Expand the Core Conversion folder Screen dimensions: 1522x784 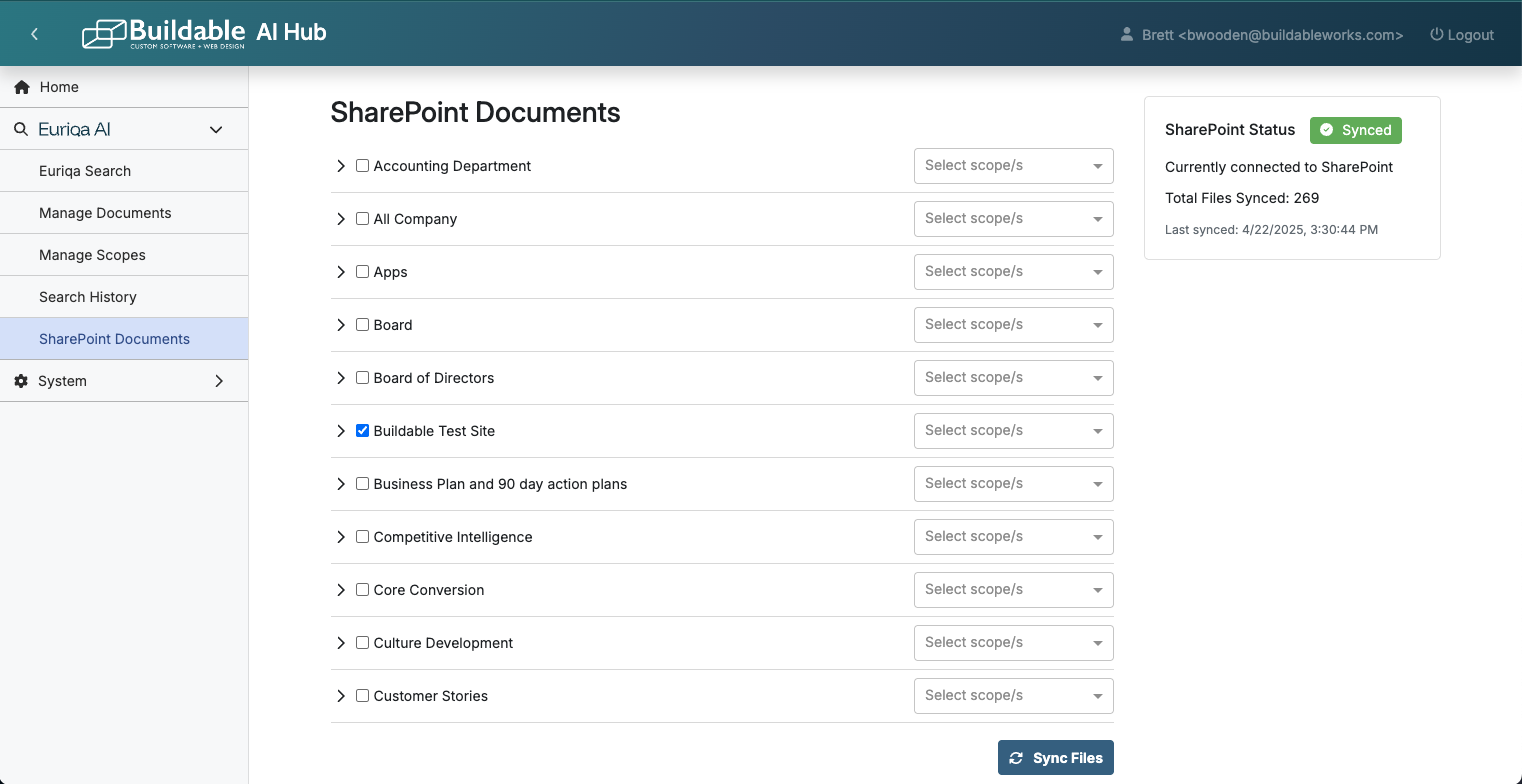pyautogui.click(x=341, y=590)
